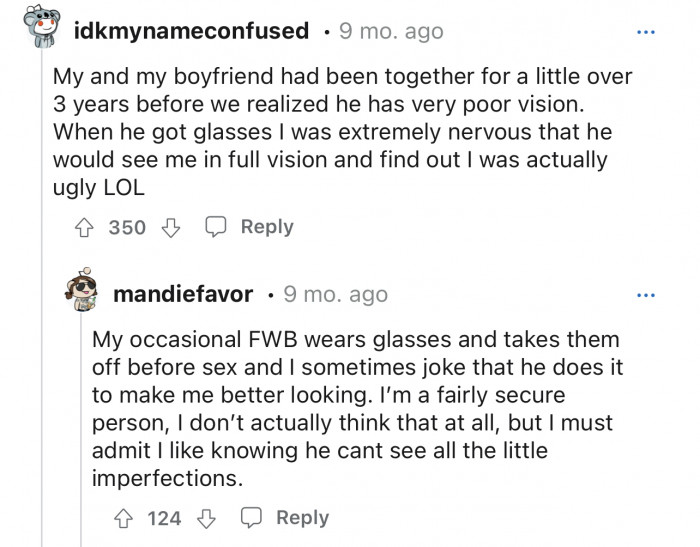Screen dimensions: 700x547
Task: Click the Reply label under the 350-point comment
Action: pos(266,227)
